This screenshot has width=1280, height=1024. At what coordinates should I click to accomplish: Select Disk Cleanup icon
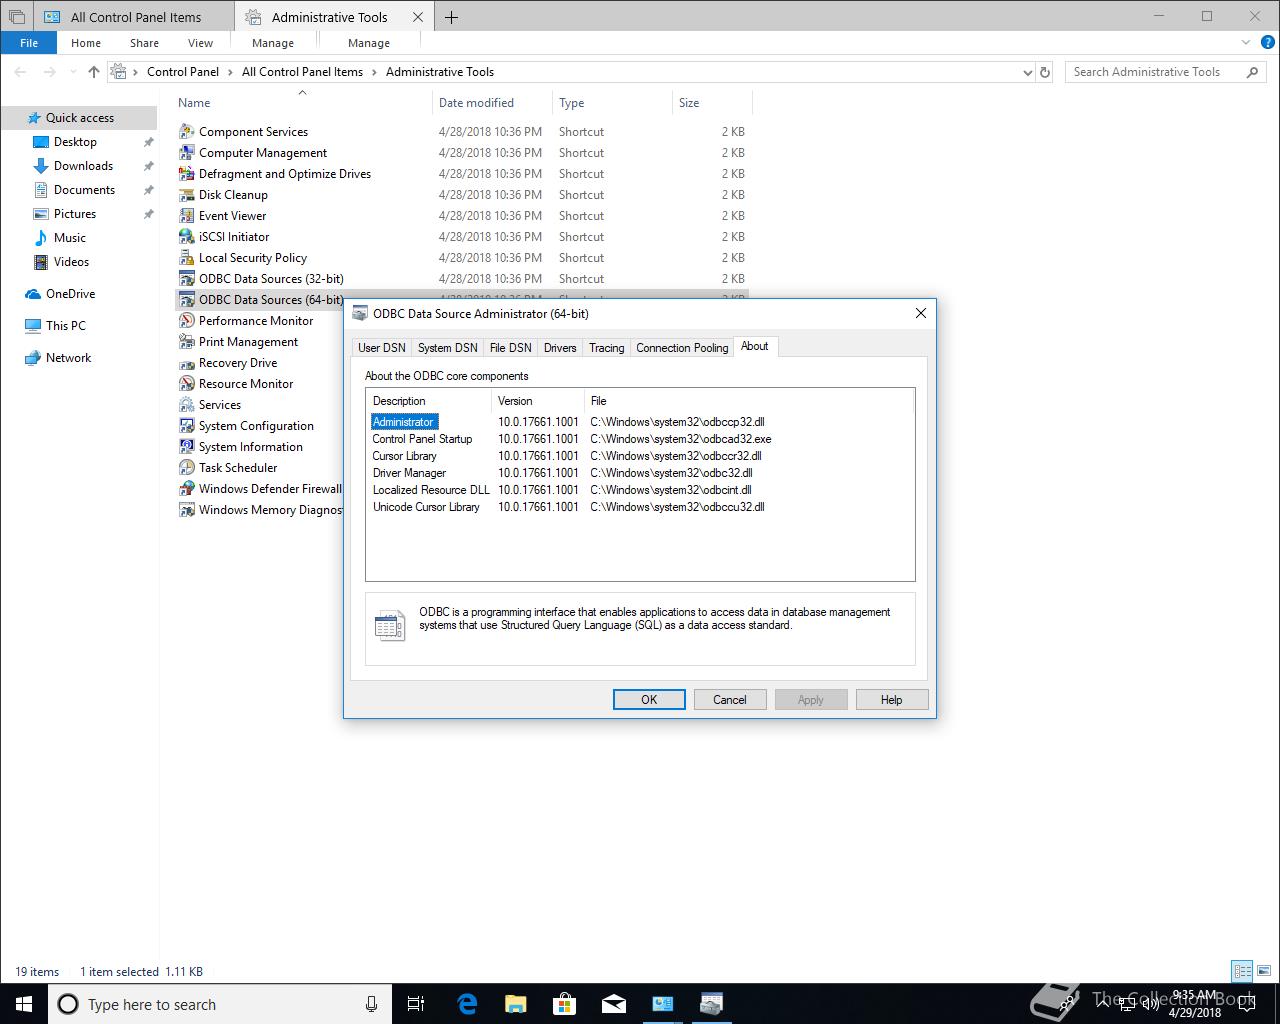click(x=186, y=194)
